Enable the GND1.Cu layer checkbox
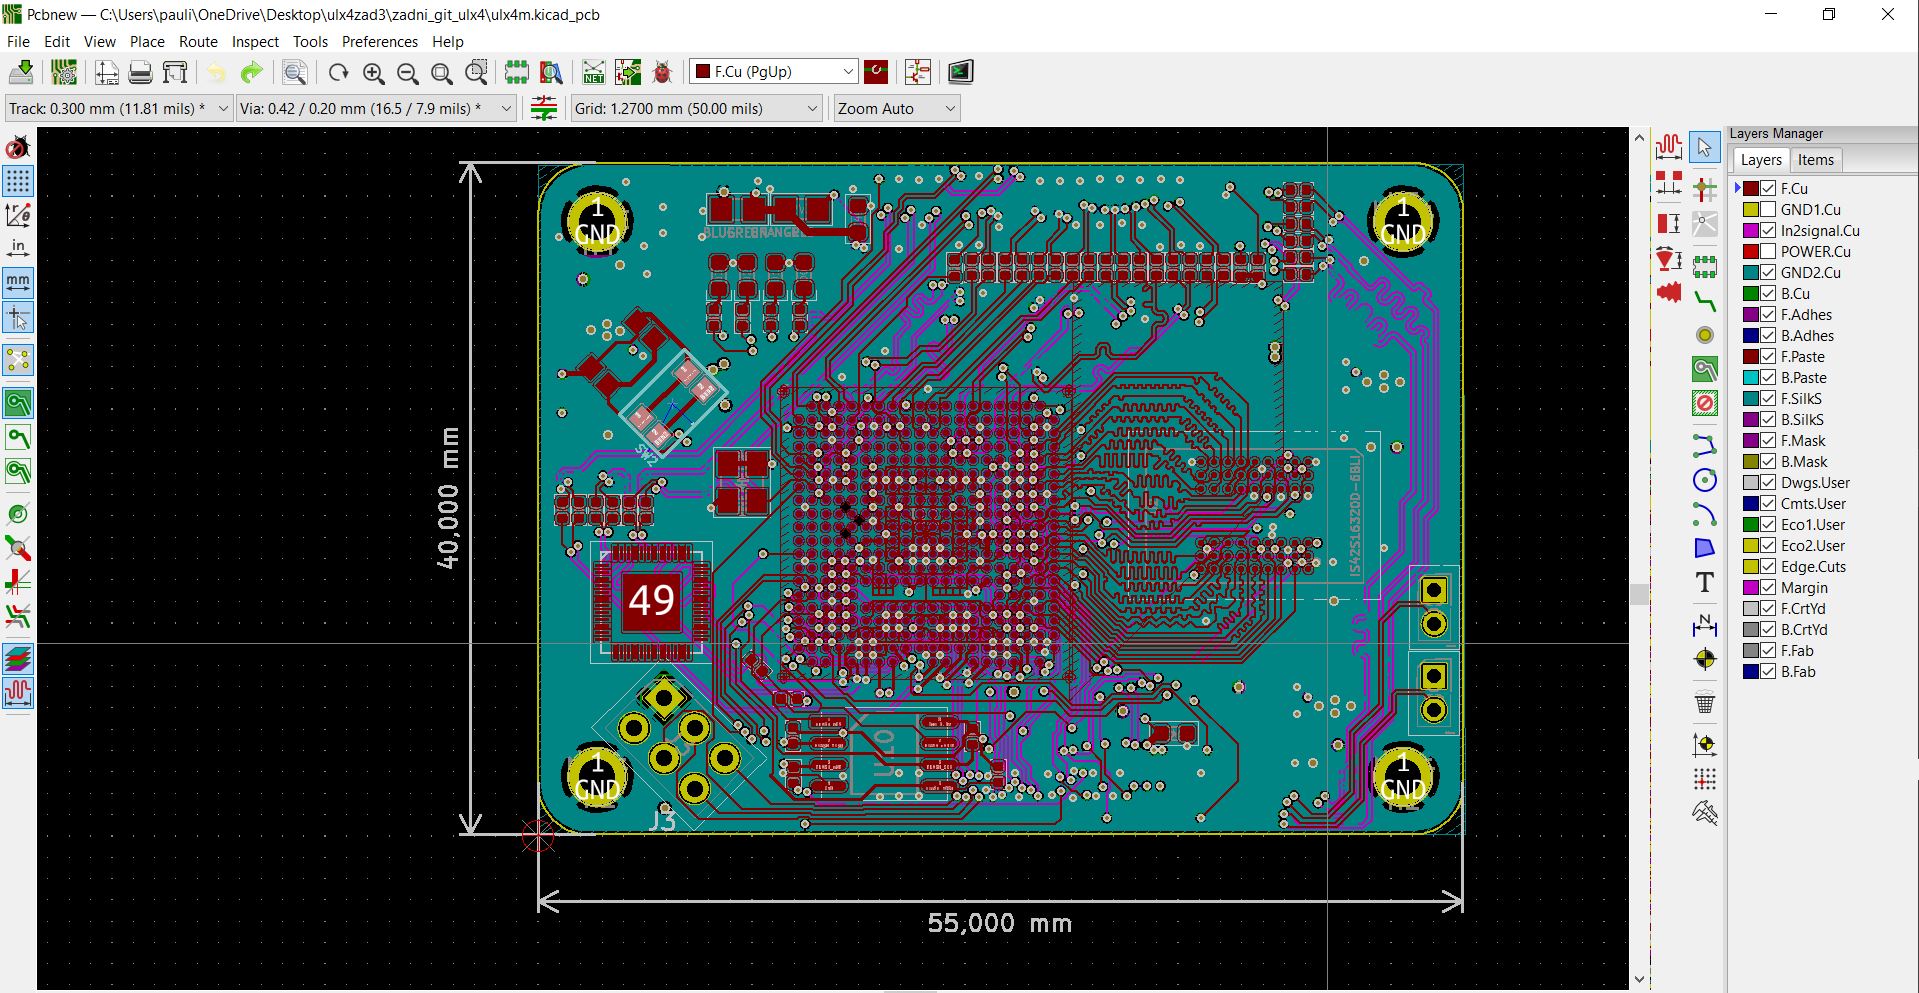Image resolution: width=1919 pixels, height=993 pixels. tap(1768, 210)
